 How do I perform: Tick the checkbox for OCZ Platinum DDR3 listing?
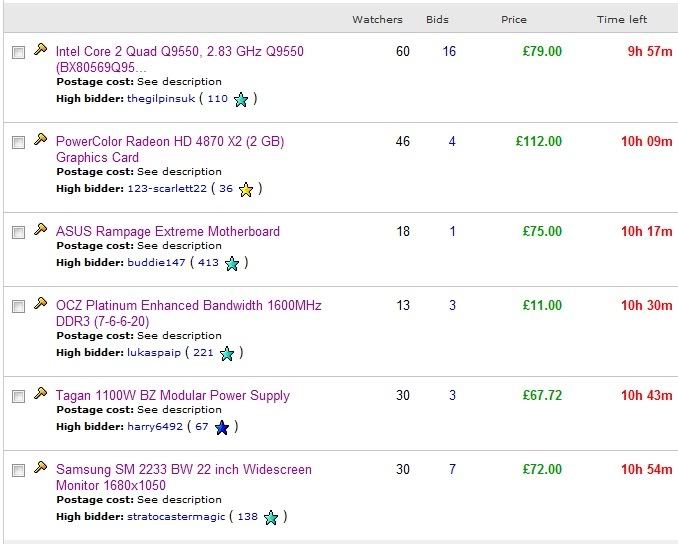pyautogui.click(x=19, y=307)
